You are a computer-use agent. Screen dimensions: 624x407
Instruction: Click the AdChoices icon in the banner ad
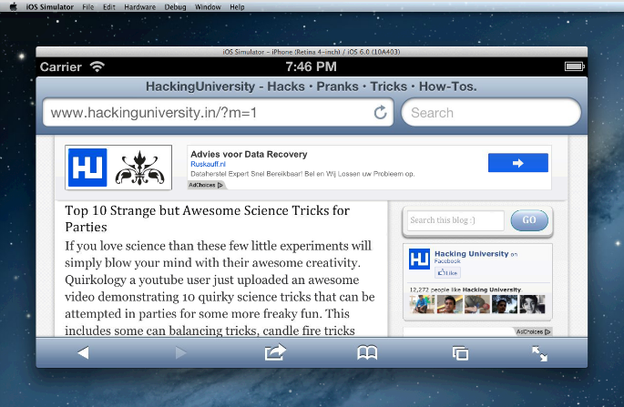pyautogui.click(x=220, y=185)
